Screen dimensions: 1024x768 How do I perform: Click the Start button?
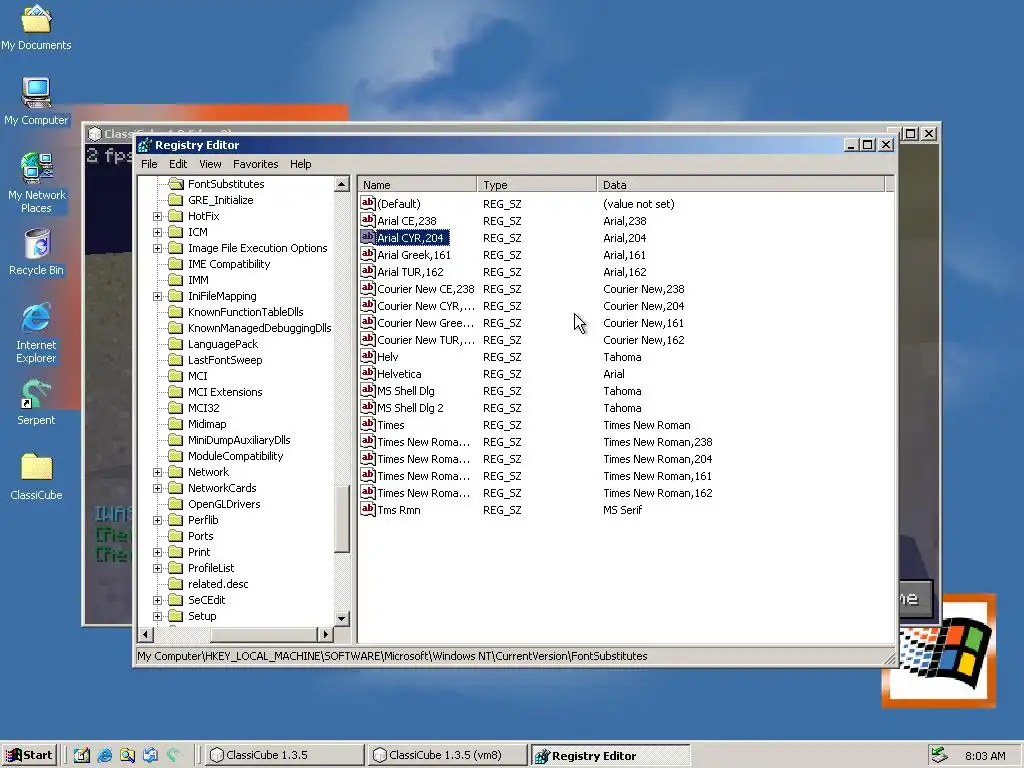(x=29, y=756)
